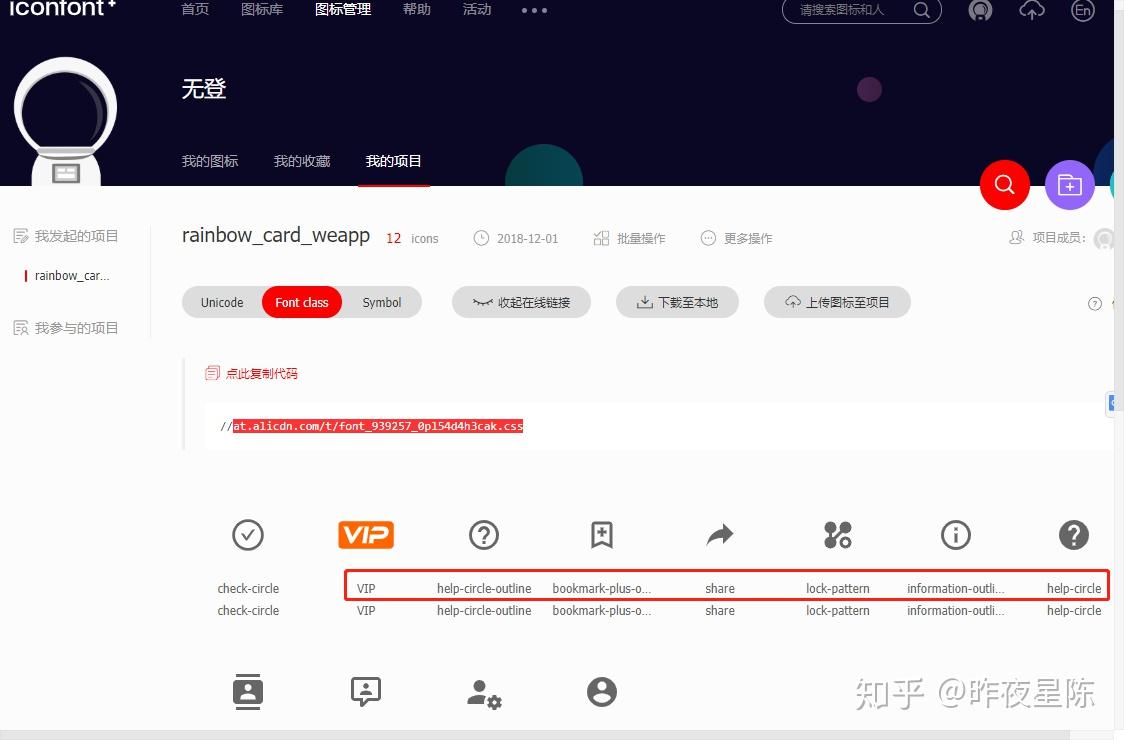Viewport: 1124px width, 740px height.
Task: Collapse online link with 收起在线链接
Action: pyautogui.click(x=521, y=303)
